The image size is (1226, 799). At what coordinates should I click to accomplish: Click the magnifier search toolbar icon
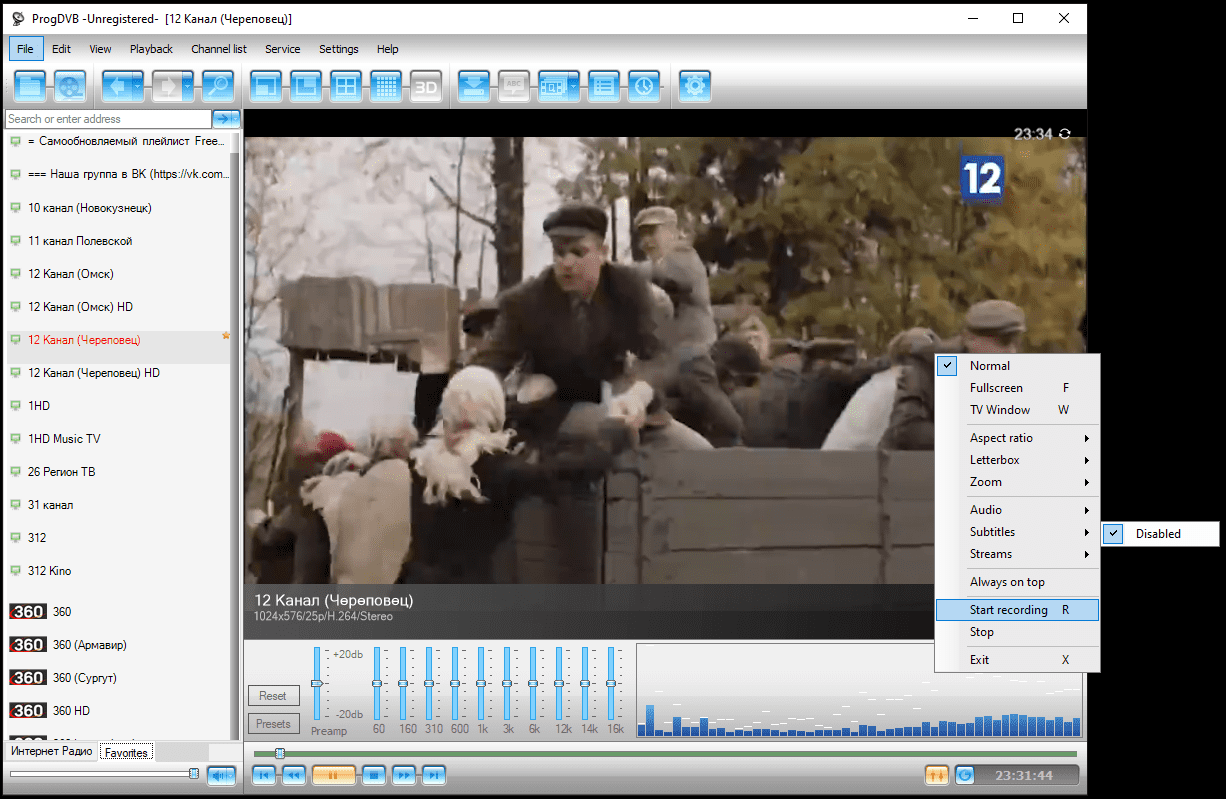point(218,87)
